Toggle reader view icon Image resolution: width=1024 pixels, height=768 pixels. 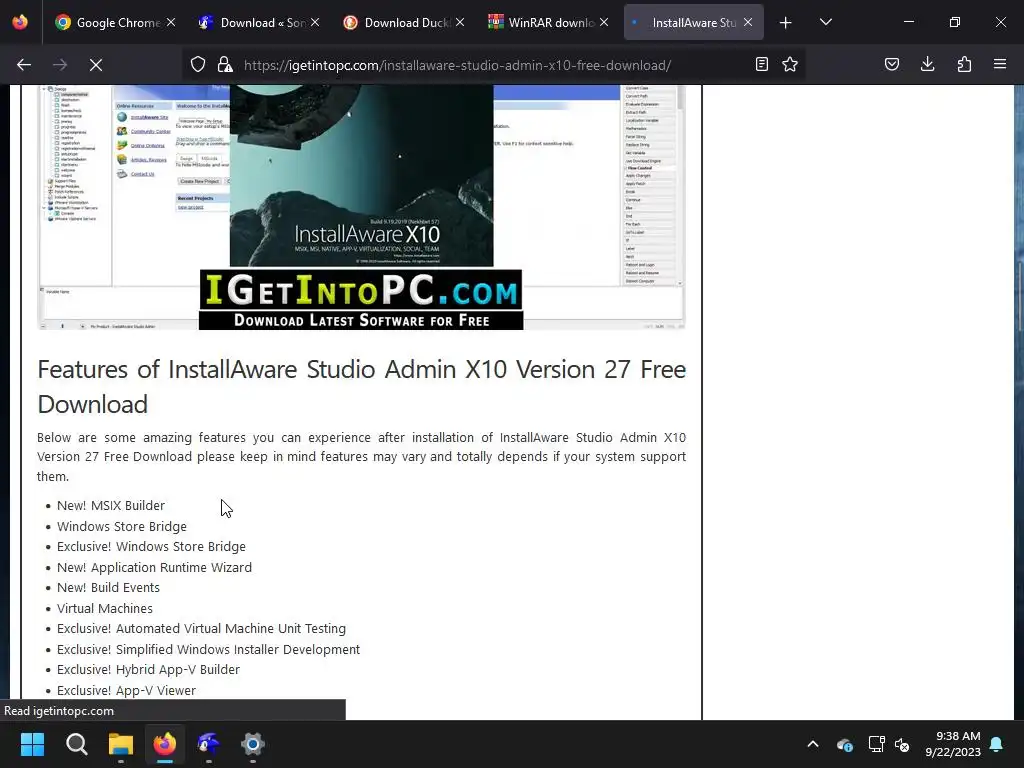(x=761, y=64)
